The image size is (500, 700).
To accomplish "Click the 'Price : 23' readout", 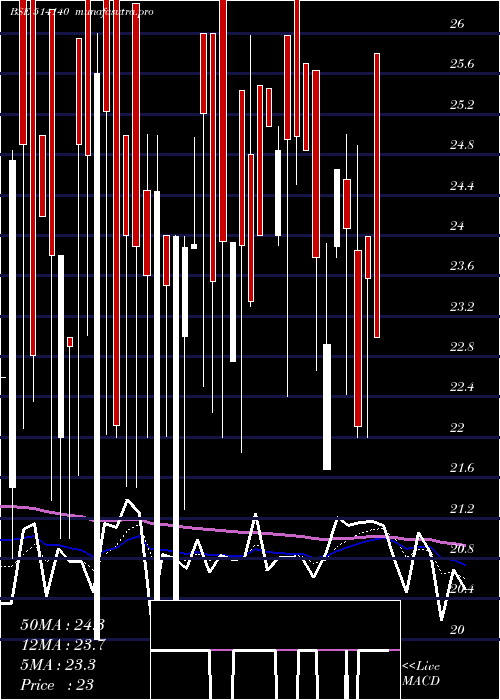I will [x=57, y=685].
